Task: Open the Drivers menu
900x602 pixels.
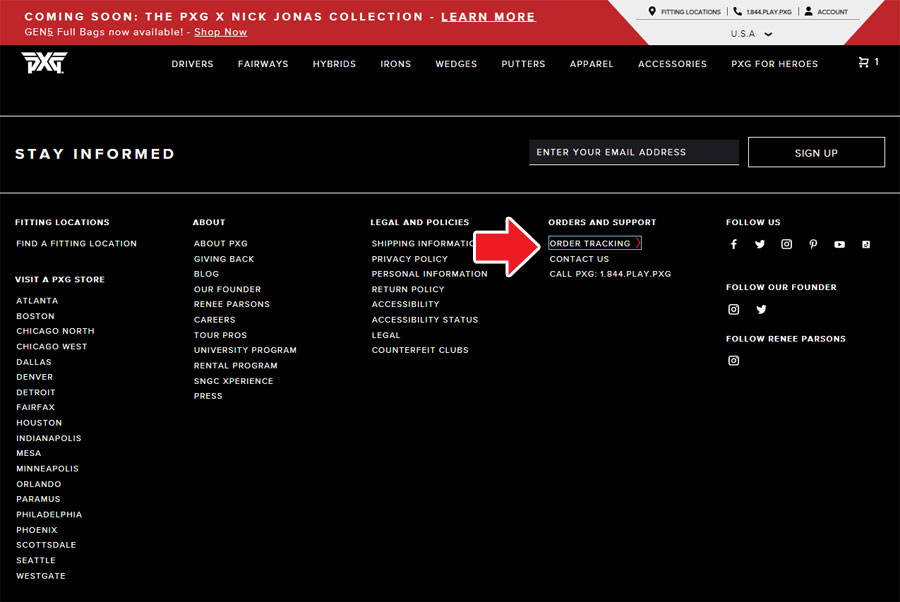Action: point(192,64)
